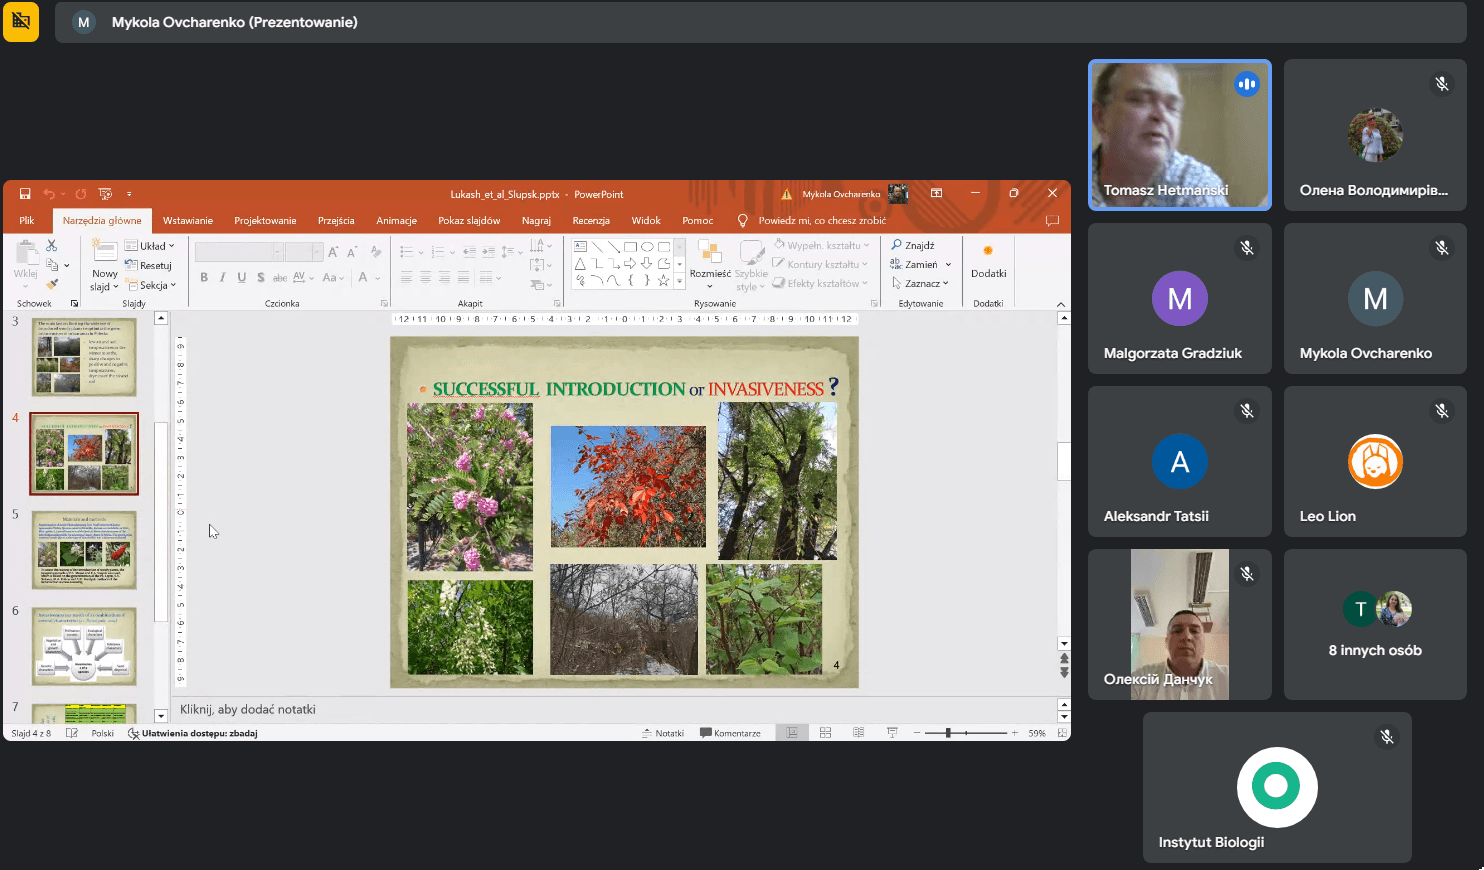Screen dimensions: 1484x870
Task: Click the notes area 'Kliknij, aby dodać notatki'
Action: click(x=248, y=709)
